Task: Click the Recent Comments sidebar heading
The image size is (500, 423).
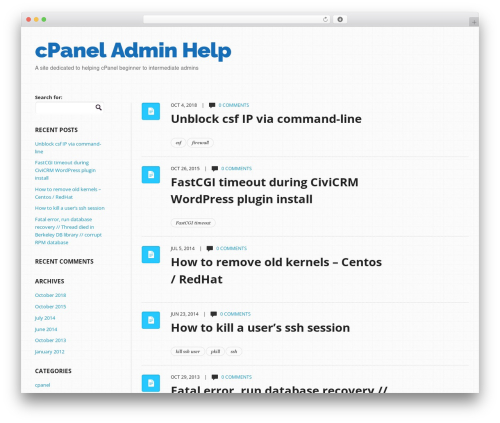Action: 64,262
